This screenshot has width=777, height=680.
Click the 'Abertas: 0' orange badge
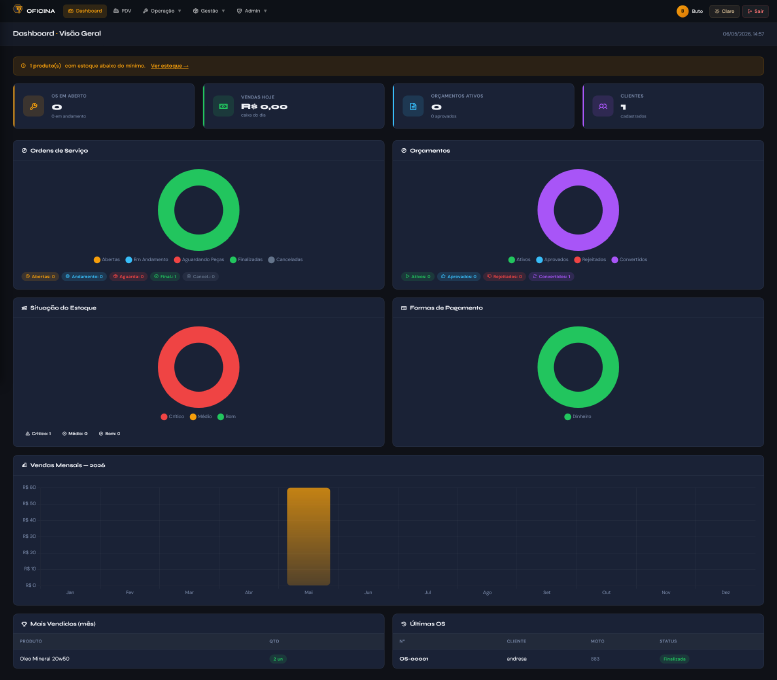coord(40,277)
